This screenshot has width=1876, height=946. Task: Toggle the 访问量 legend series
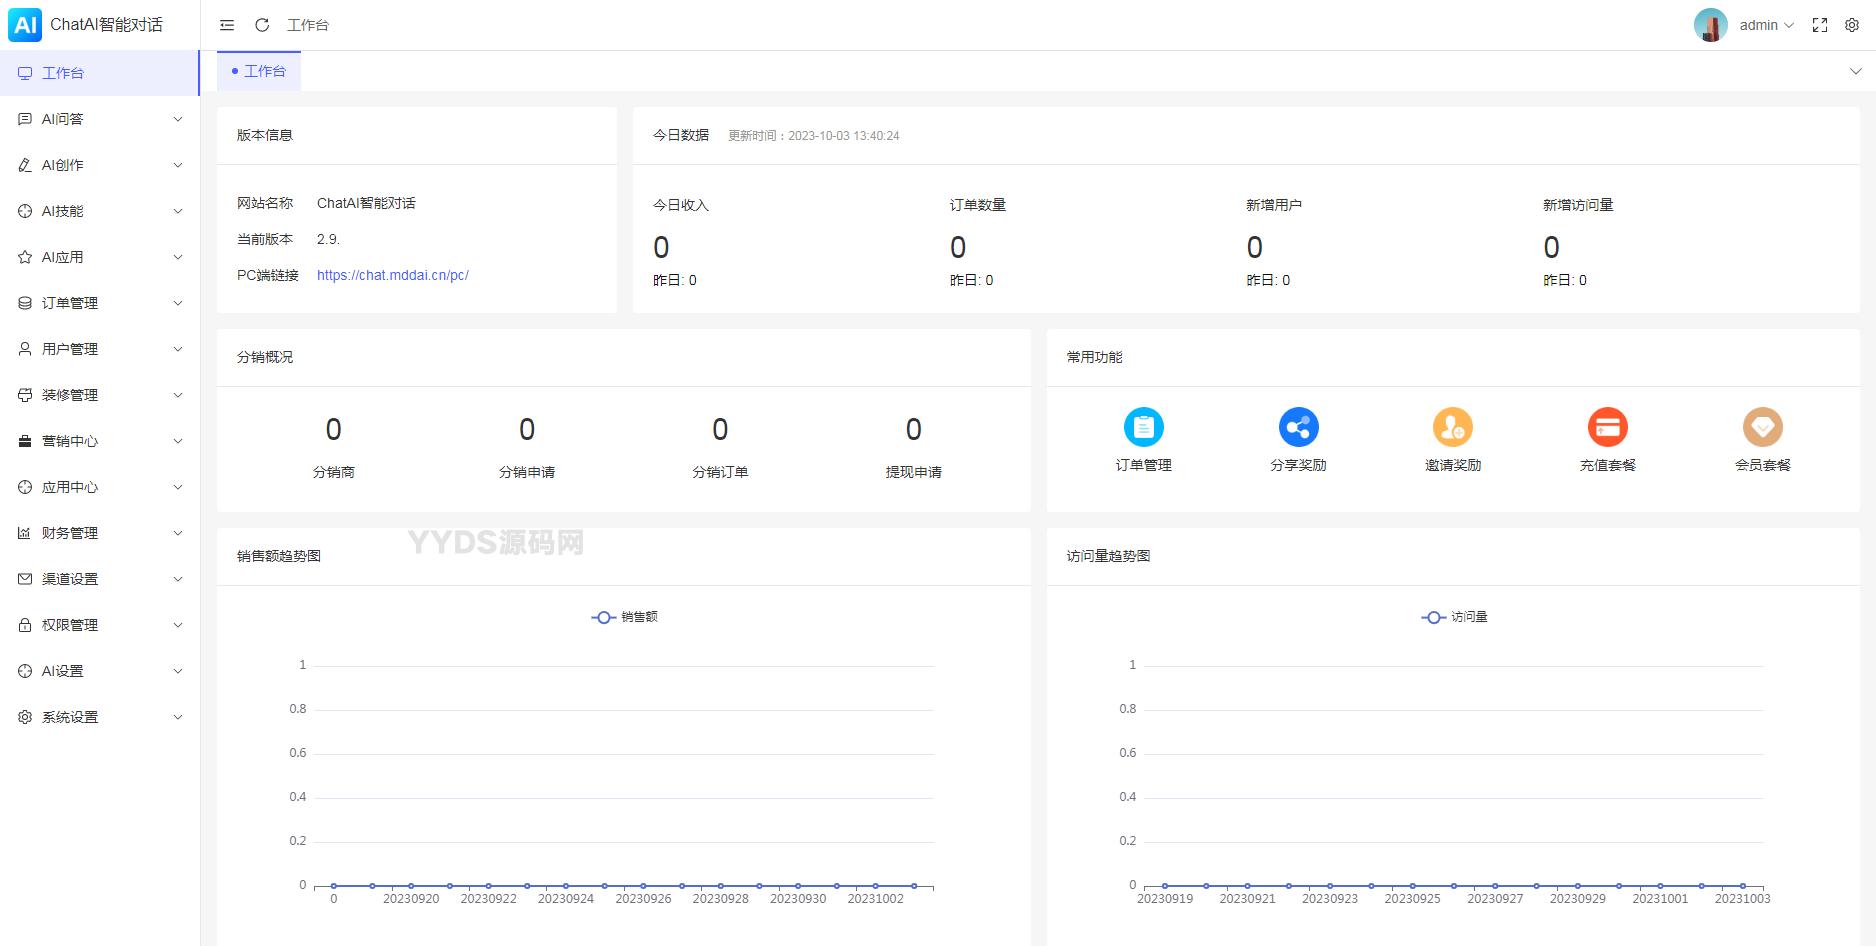pos(1455,617)
